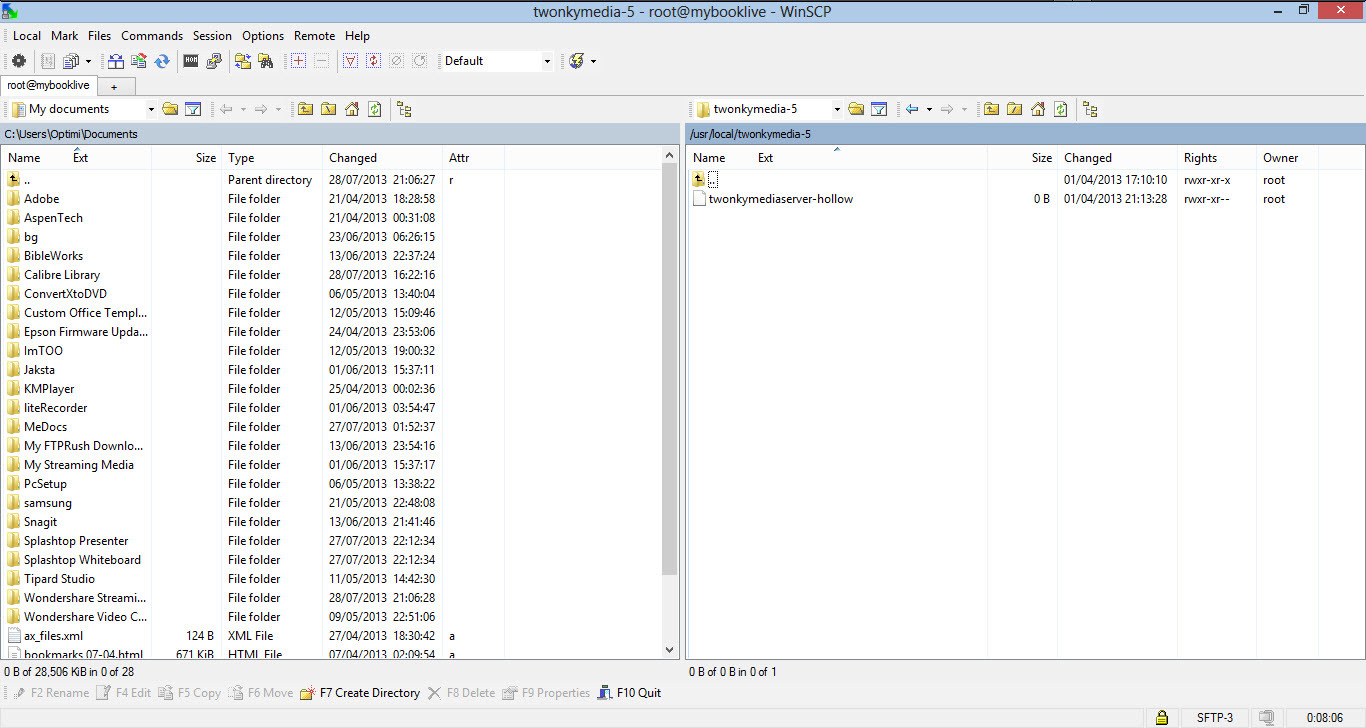Select the twonkymediaserver-hollow file

[781, 199]
